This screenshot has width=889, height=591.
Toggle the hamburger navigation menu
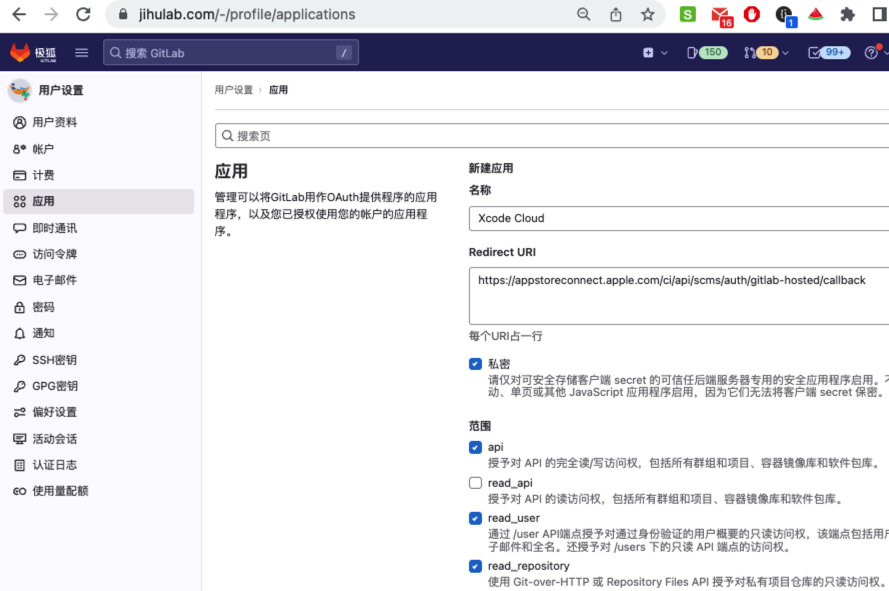click(x=82, y=53)
